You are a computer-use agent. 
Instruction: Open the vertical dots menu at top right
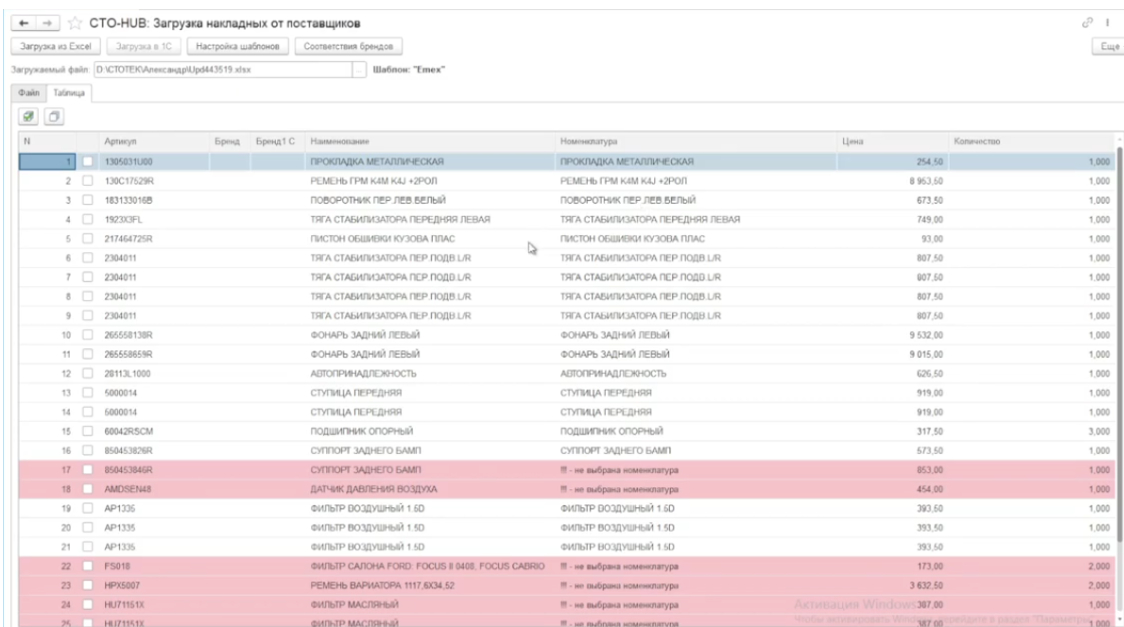pos(1108,23)
